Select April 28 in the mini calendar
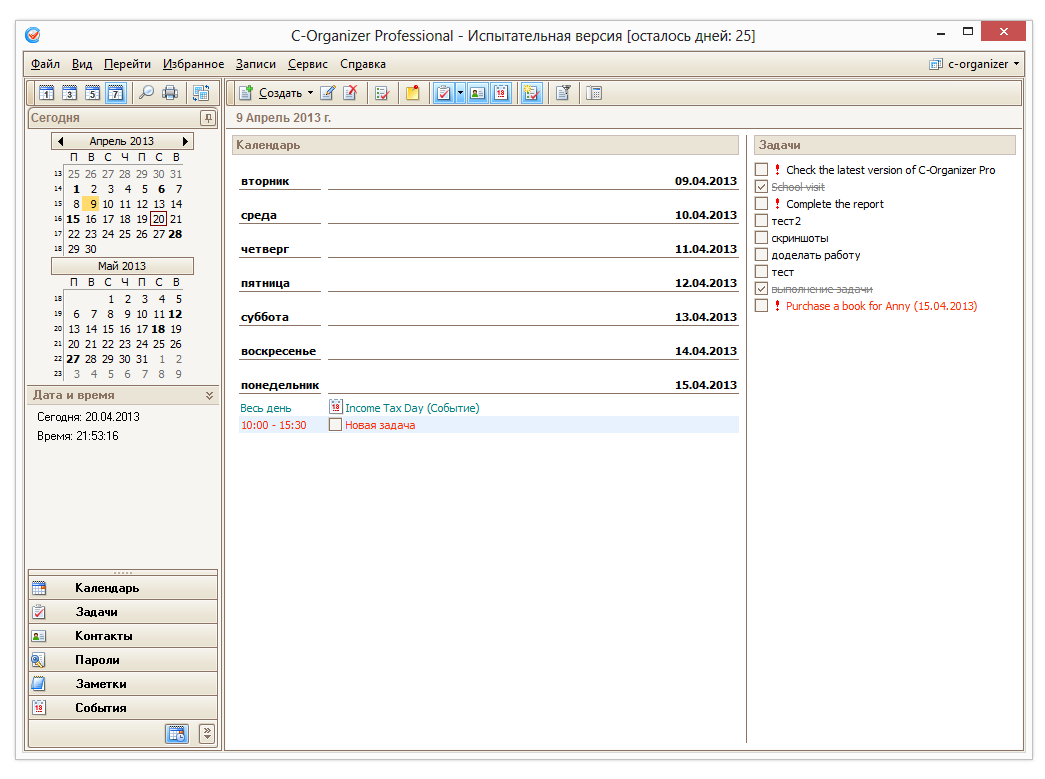This screenshot has width=1045, height=779. pyautogui.click(x=176, y=234)
